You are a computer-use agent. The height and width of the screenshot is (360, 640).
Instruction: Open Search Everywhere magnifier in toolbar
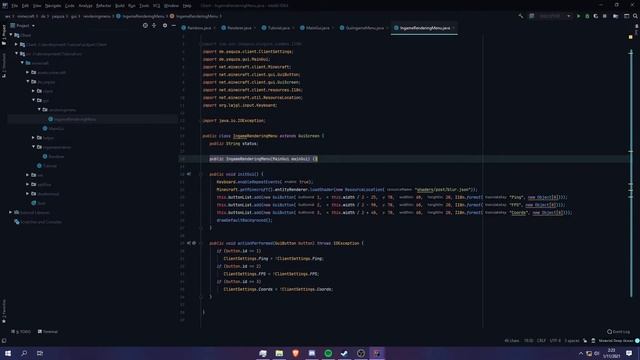[x=636, y=16]
